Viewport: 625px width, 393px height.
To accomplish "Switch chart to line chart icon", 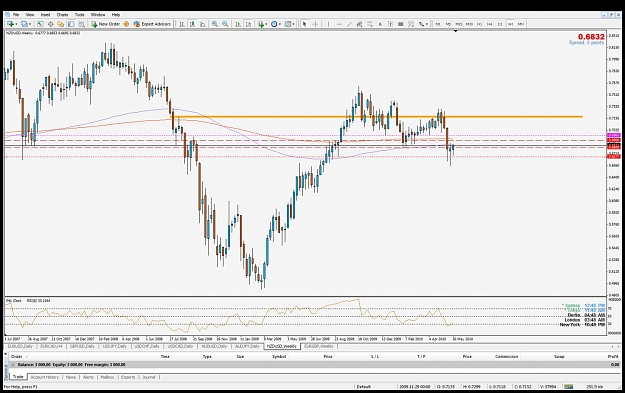I will 202,24.
